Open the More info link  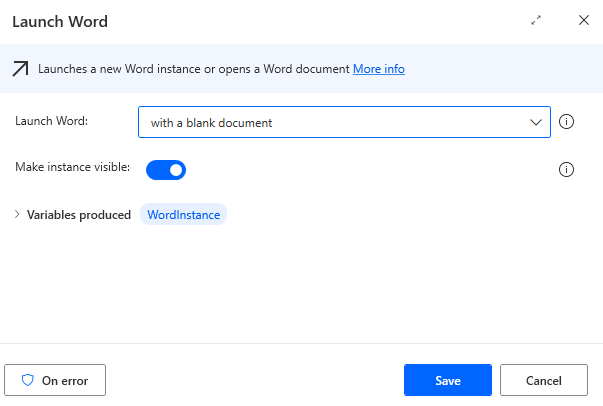(378, 69)
